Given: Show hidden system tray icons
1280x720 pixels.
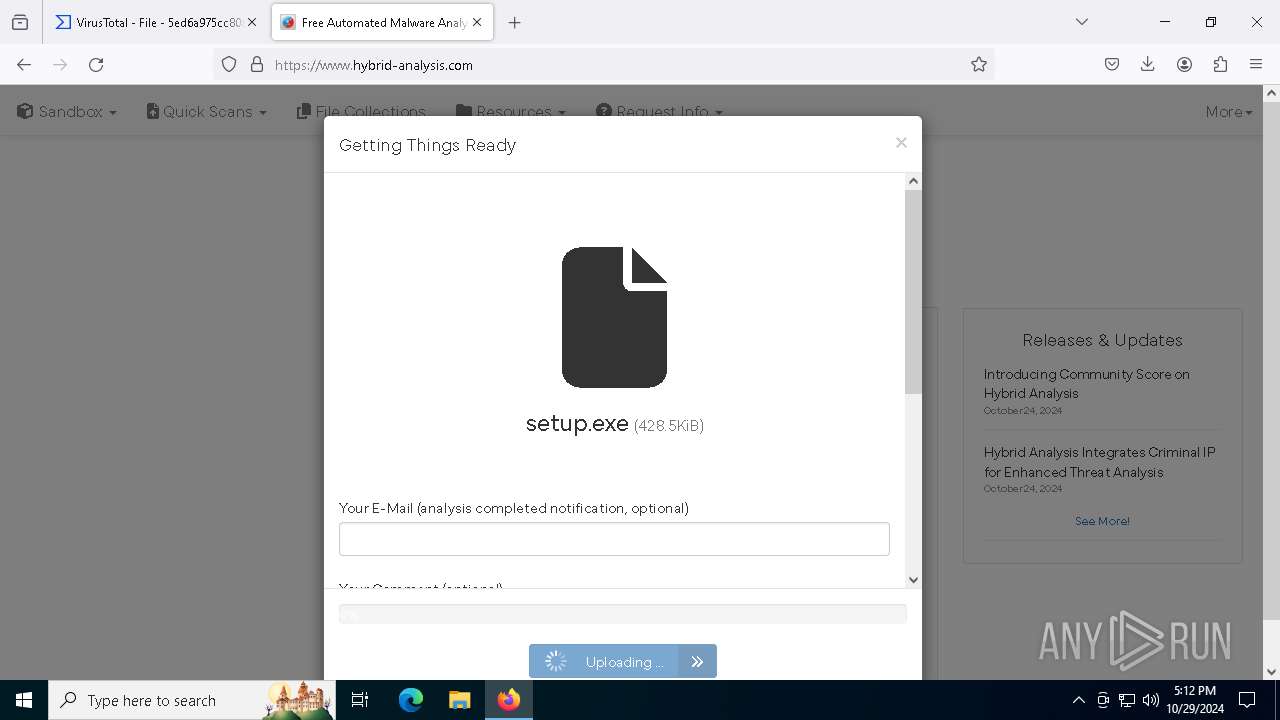Looking at the screenshot, I should tap(1078, 700).
